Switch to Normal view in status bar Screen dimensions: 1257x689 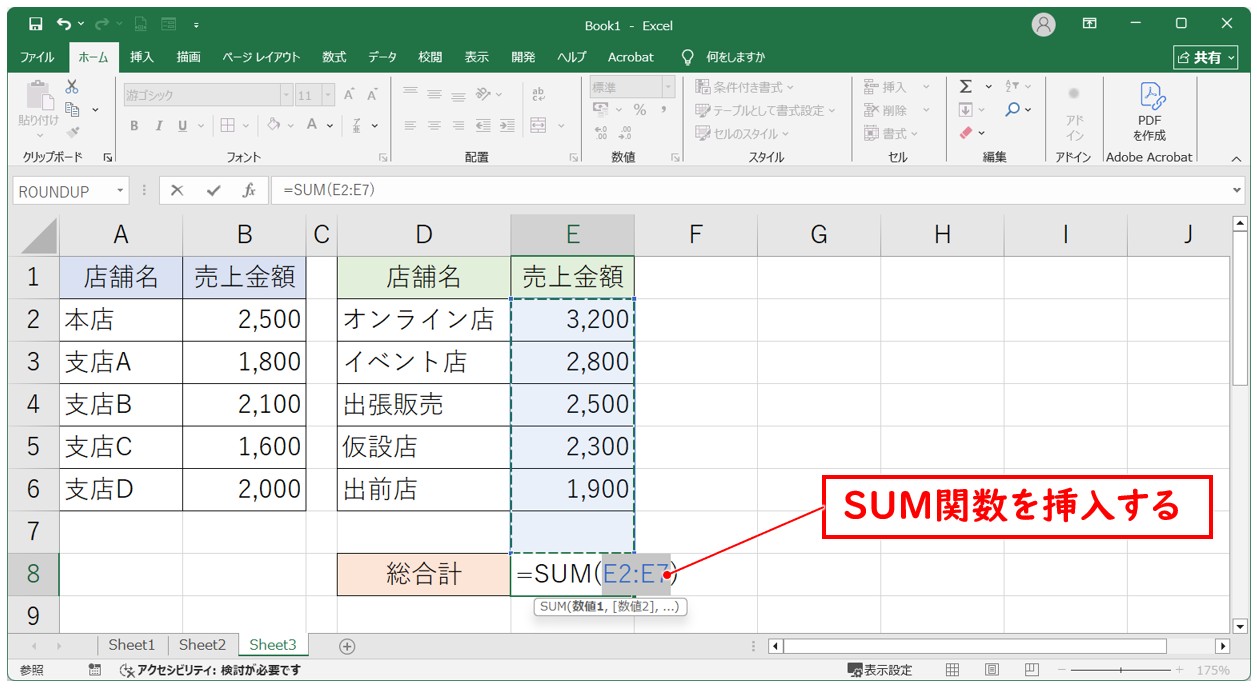click(952, 670)
